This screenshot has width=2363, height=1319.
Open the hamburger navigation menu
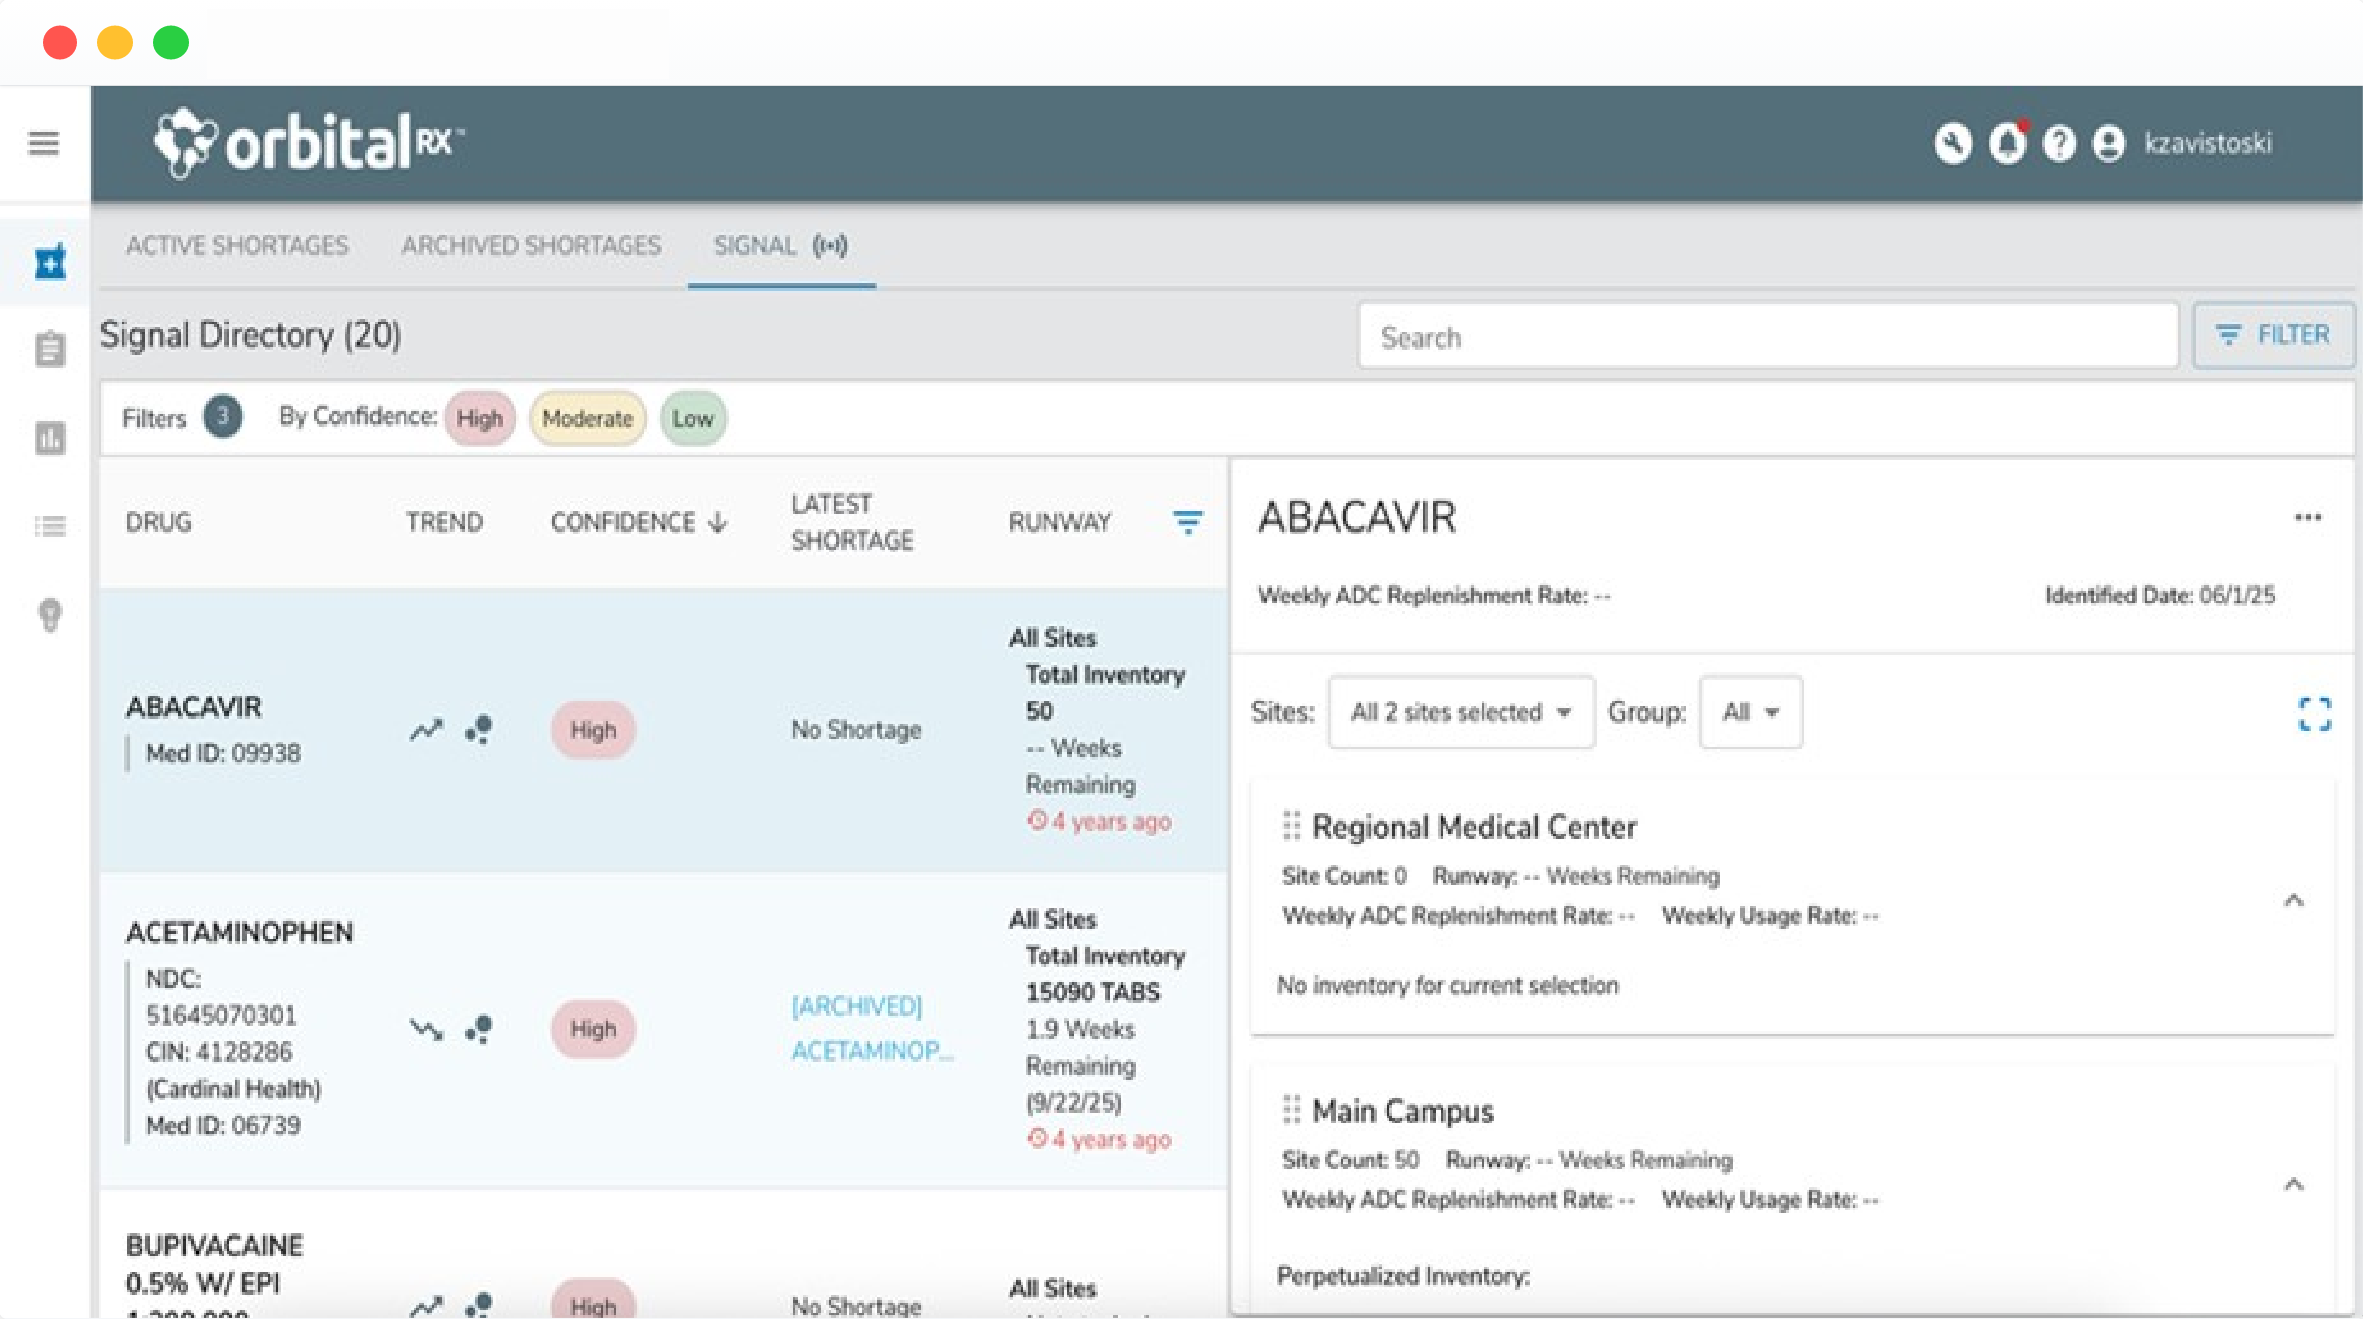43,143
